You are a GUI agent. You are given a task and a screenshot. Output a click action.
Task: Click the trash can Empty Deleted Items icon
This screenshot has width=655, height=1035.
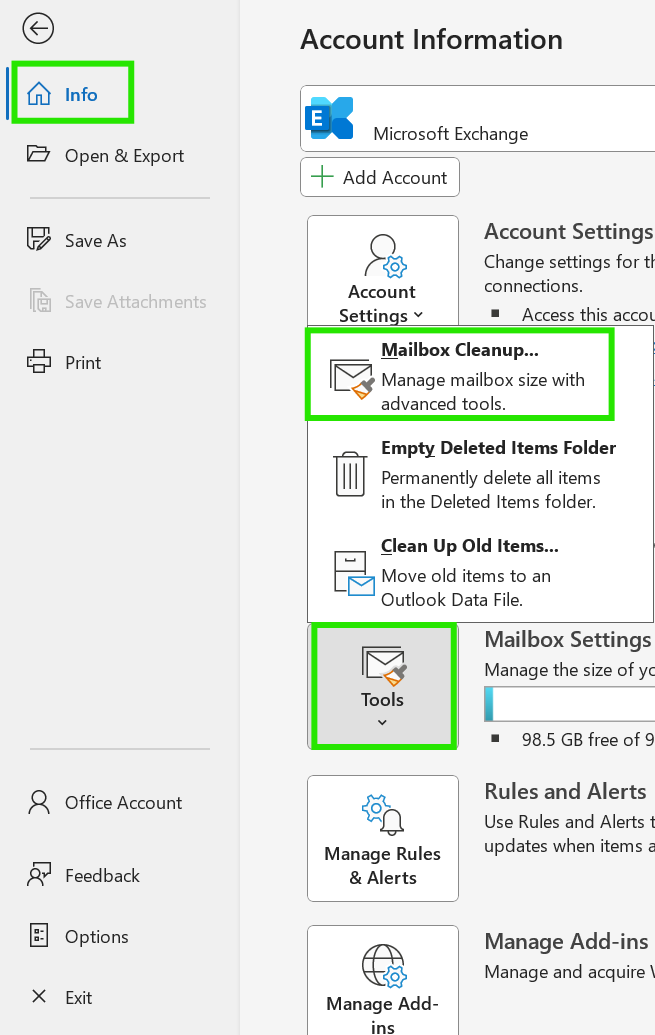tap(350, 474)
